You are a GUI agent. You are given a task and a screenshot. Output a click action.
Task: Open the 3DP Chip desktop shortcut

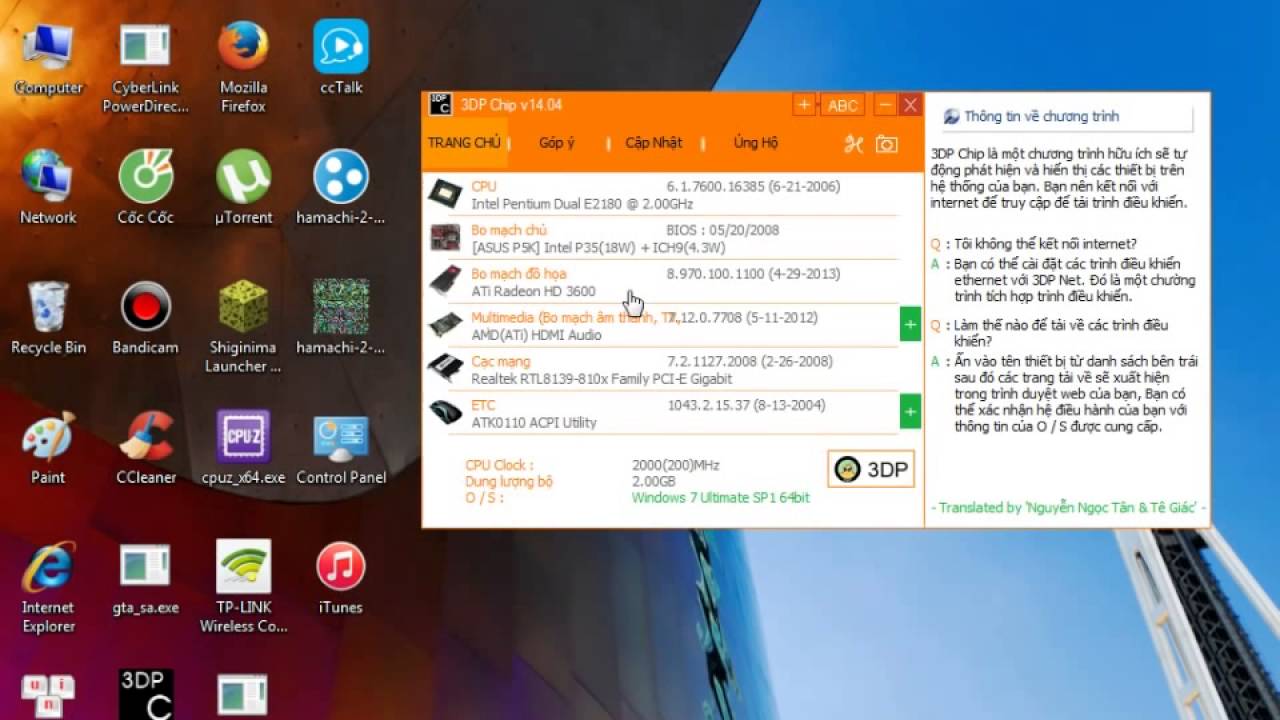tap(146, 695)
